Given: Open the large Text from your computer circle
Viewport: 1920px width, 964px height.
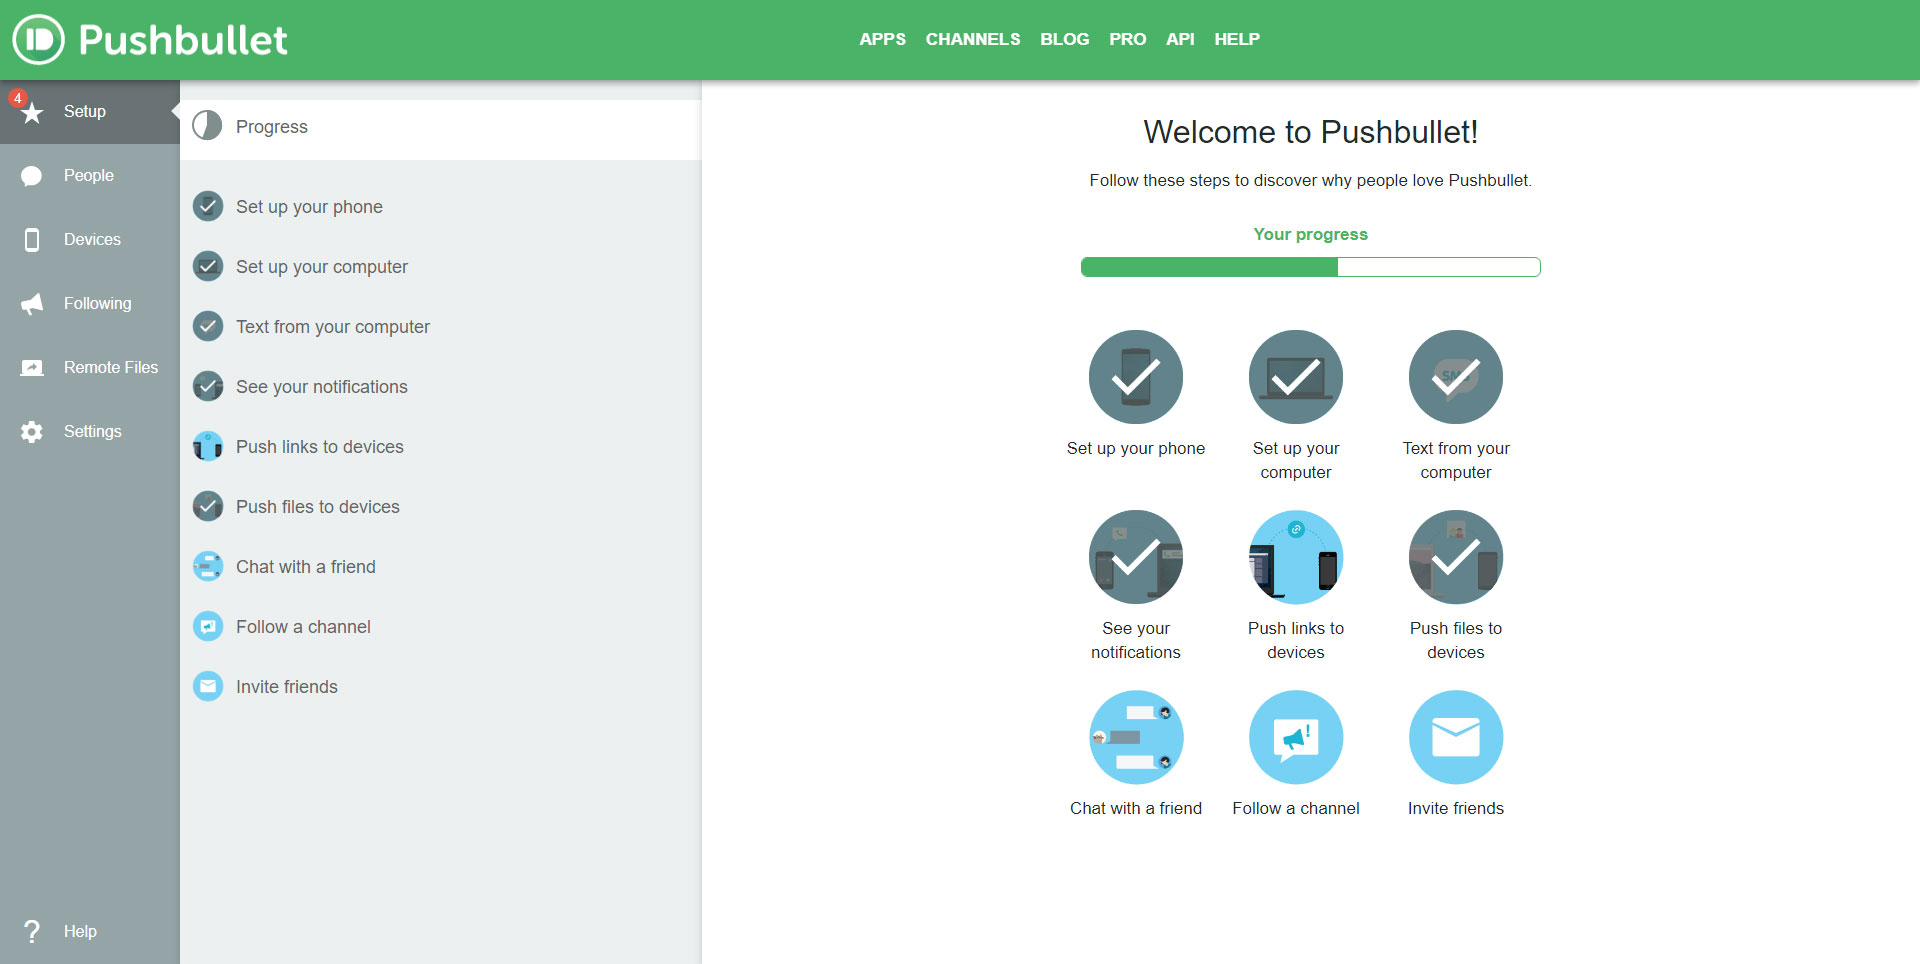Looking at the screenshot, I should [1456, 377].
